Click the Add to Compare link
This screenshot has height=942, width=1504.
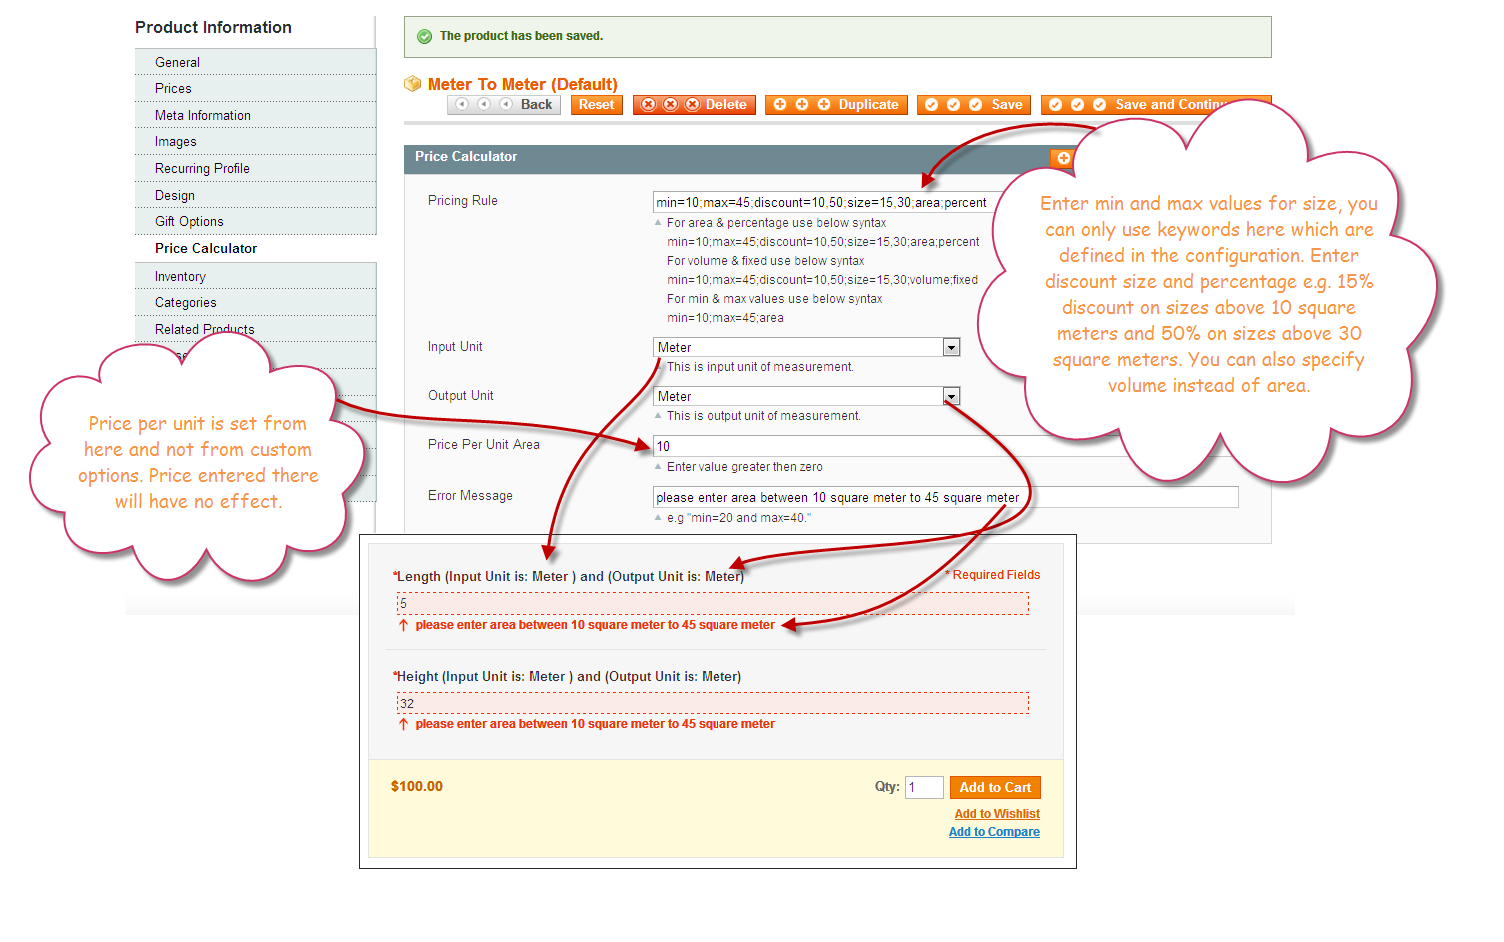(x=994, y=832)
